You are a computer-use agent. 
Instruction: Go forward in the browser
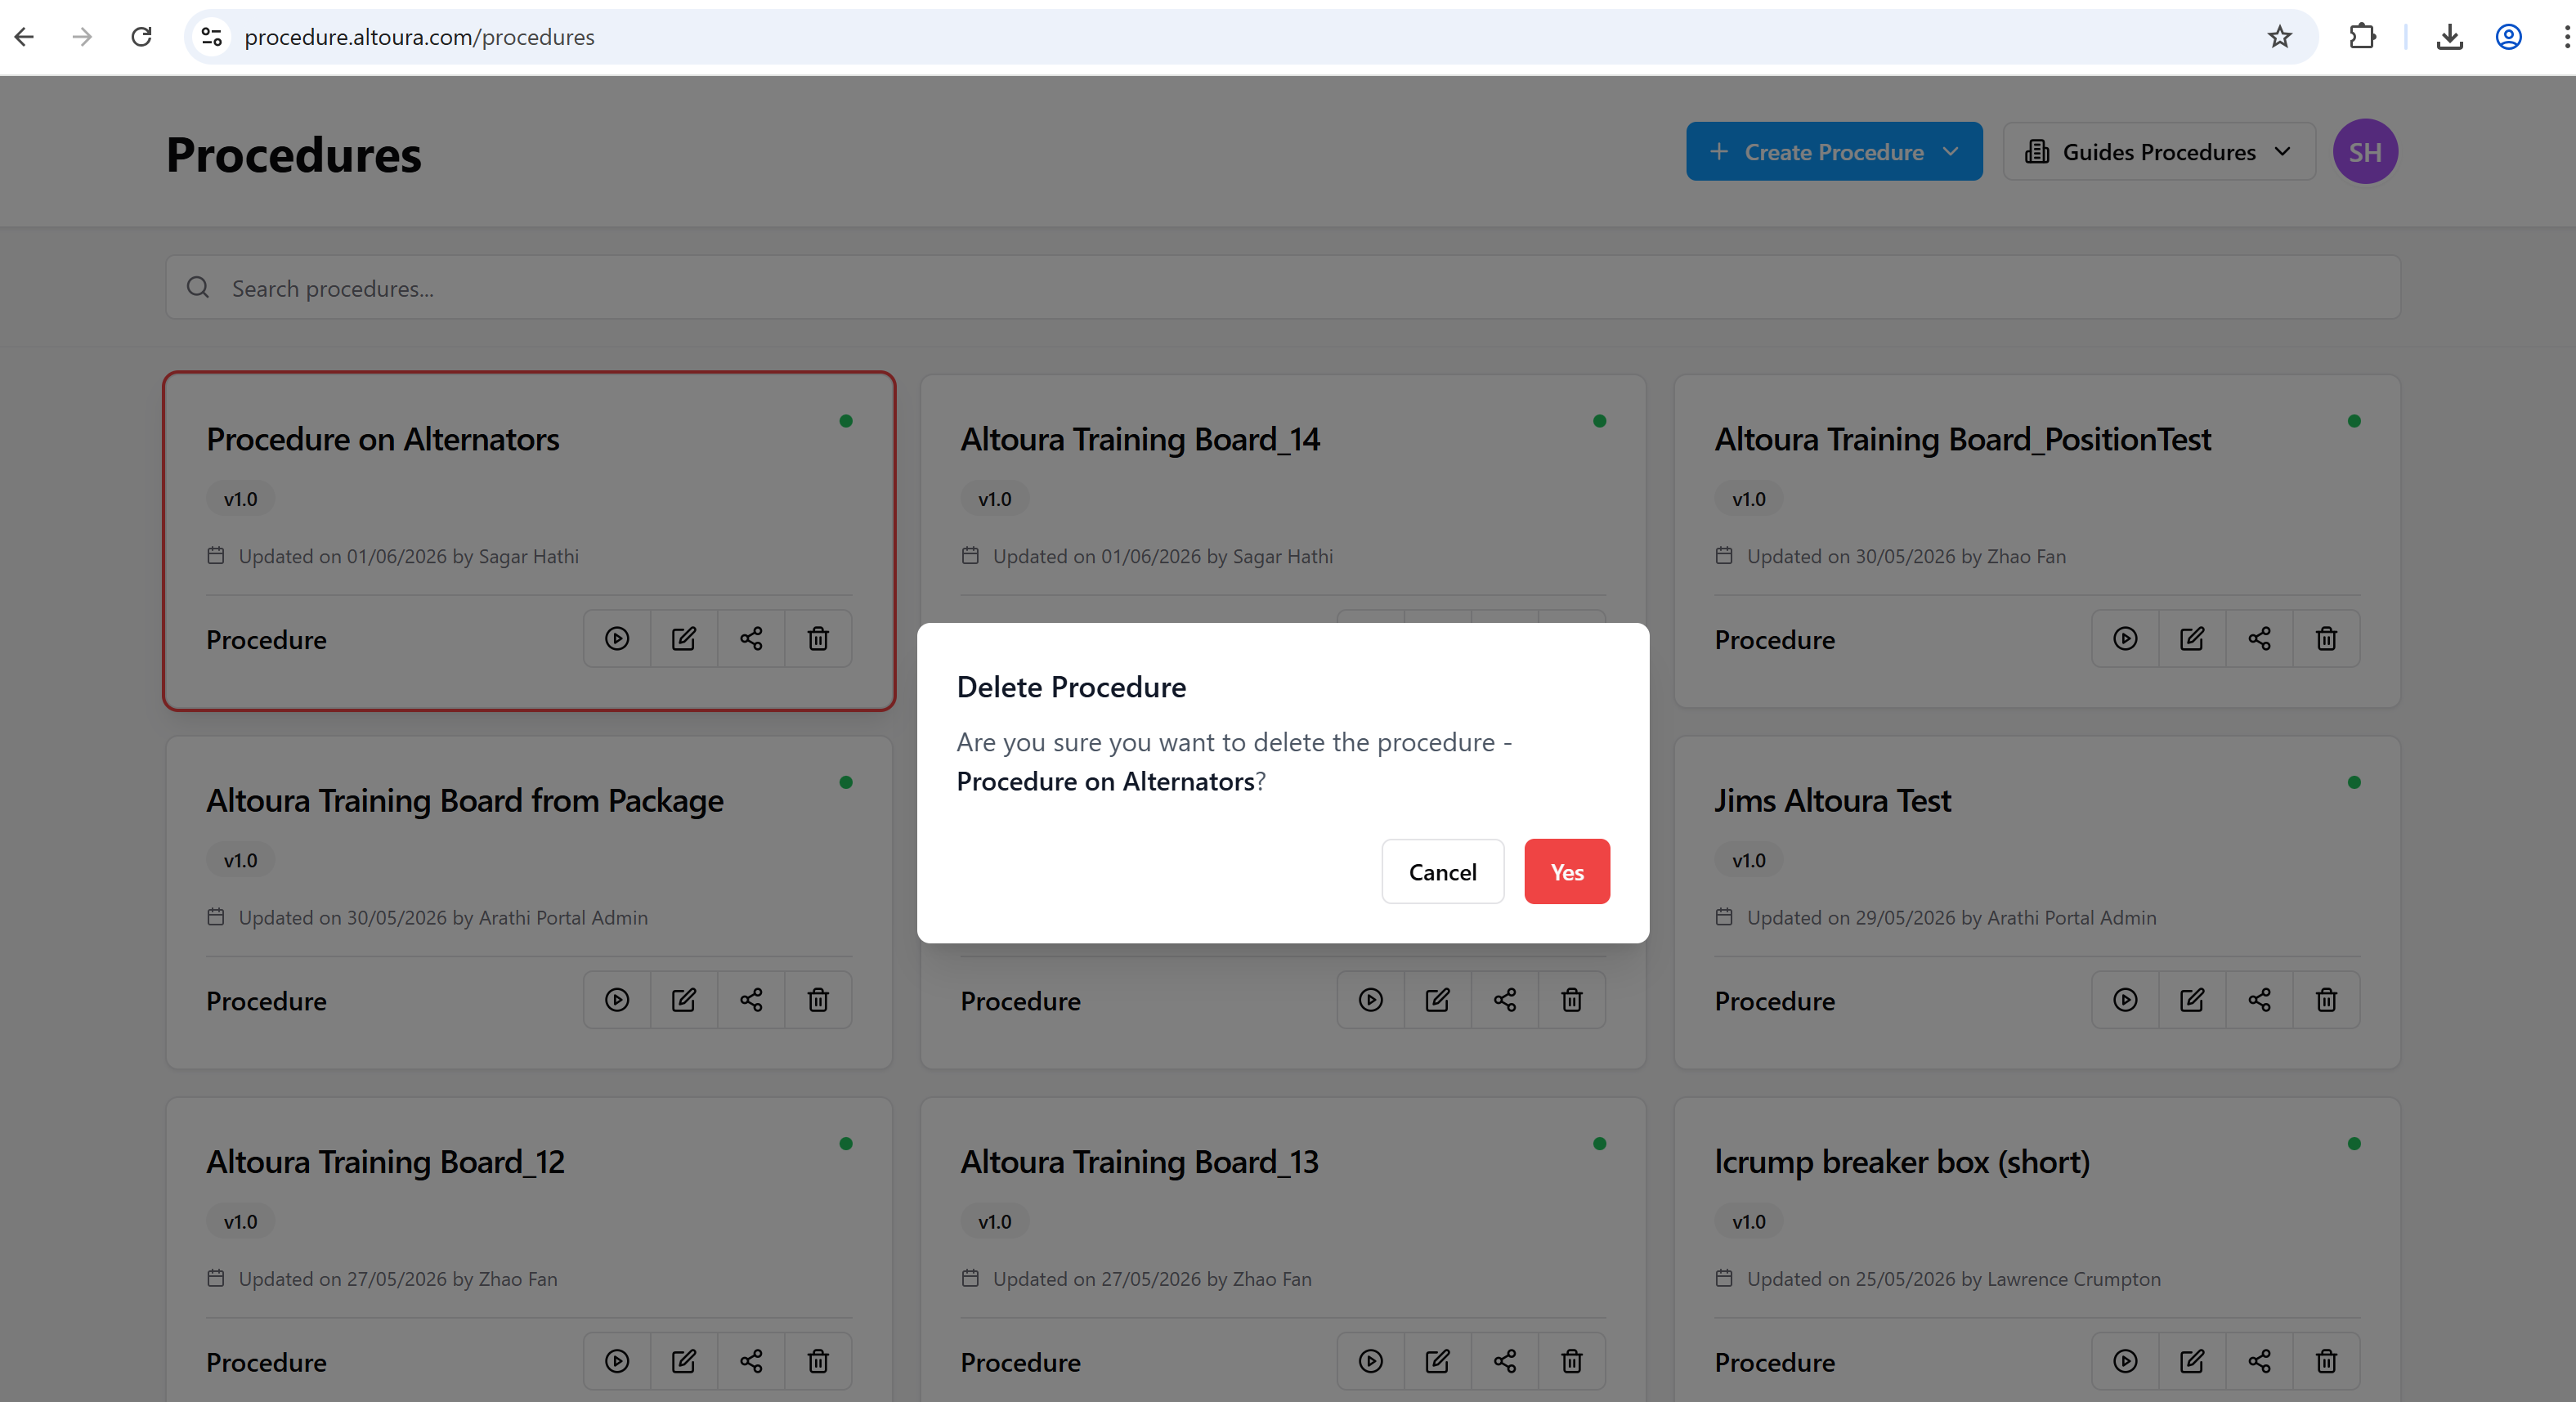[x=83, y=37]
